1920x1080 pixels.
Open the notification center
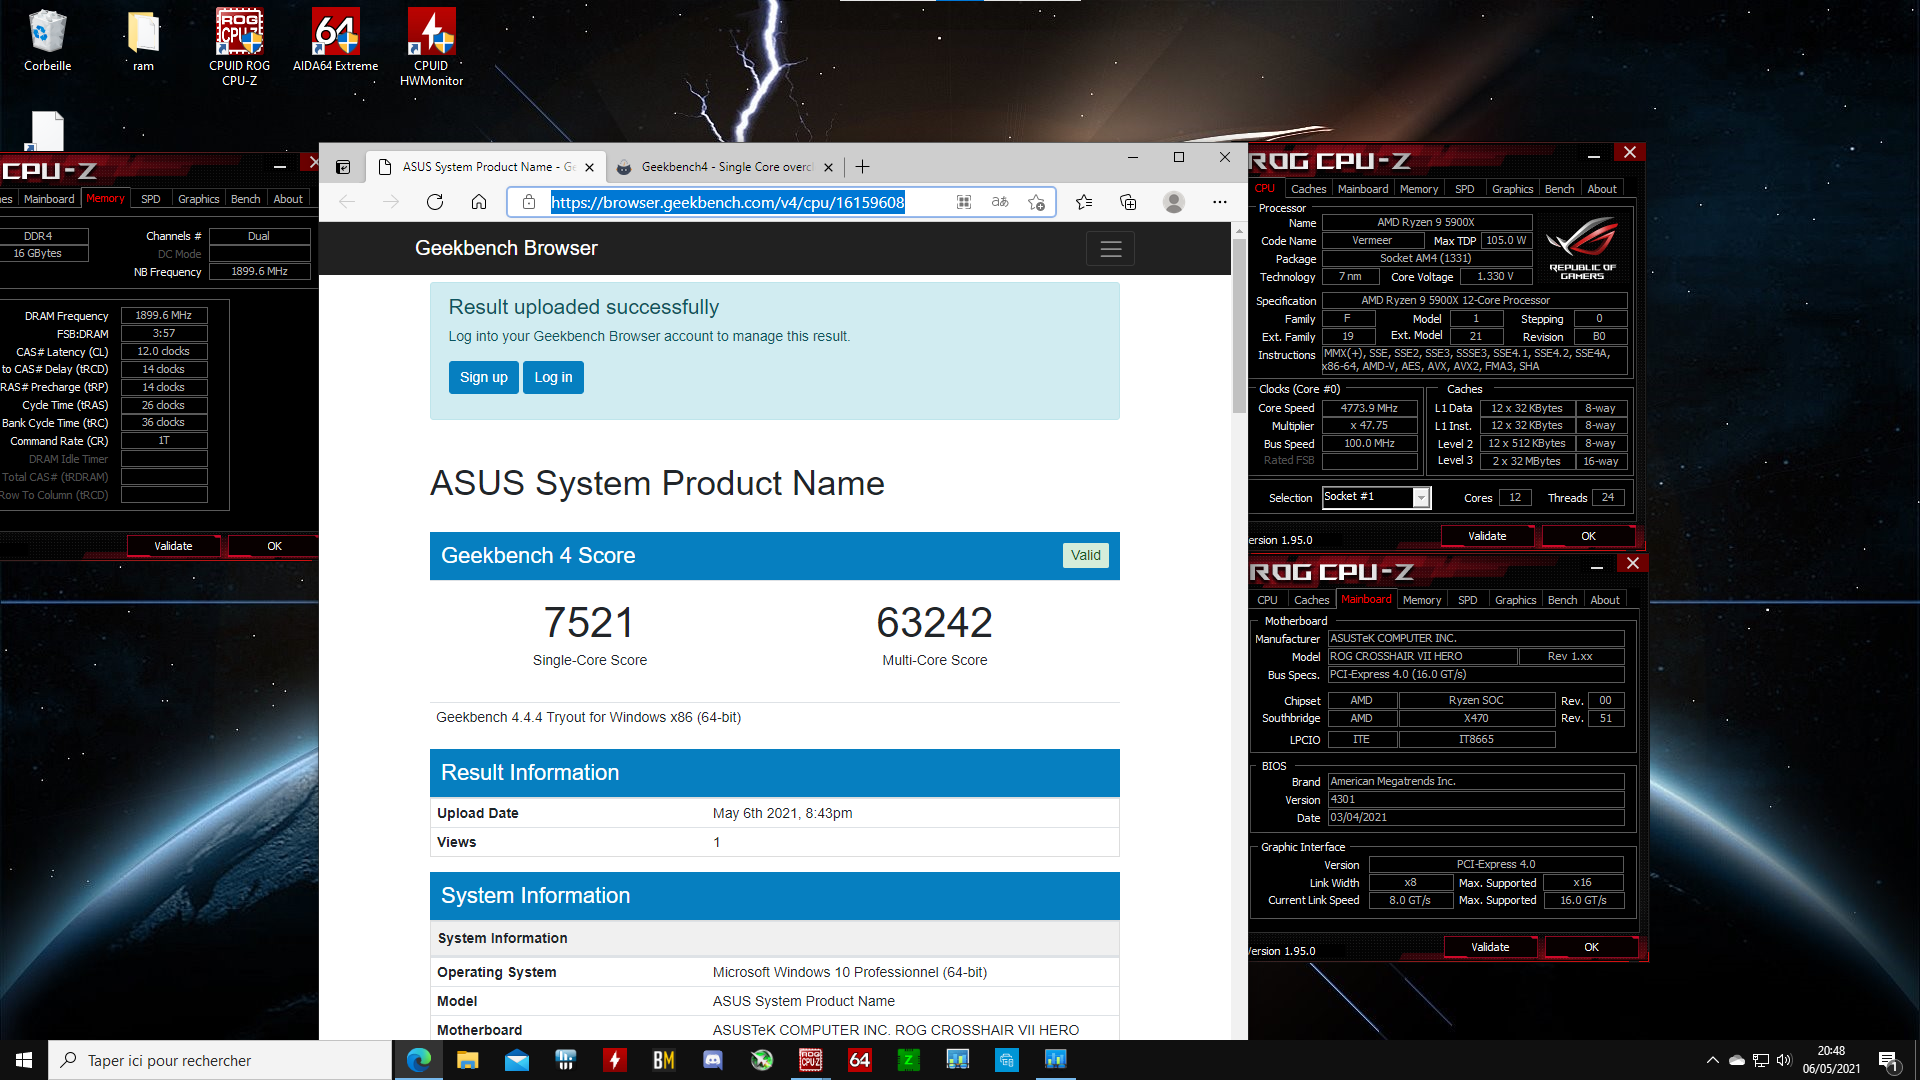pyautogui.click(x=1889, y=1060)
